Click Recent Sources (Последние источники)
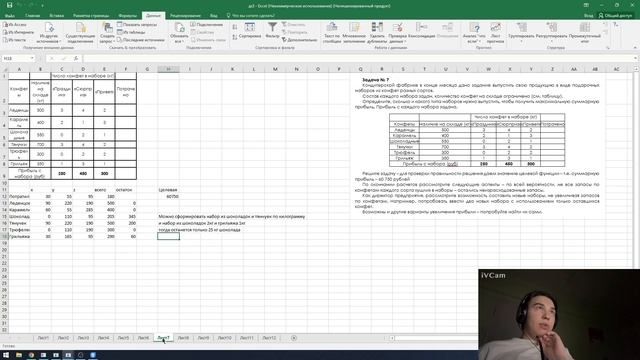 140,40
